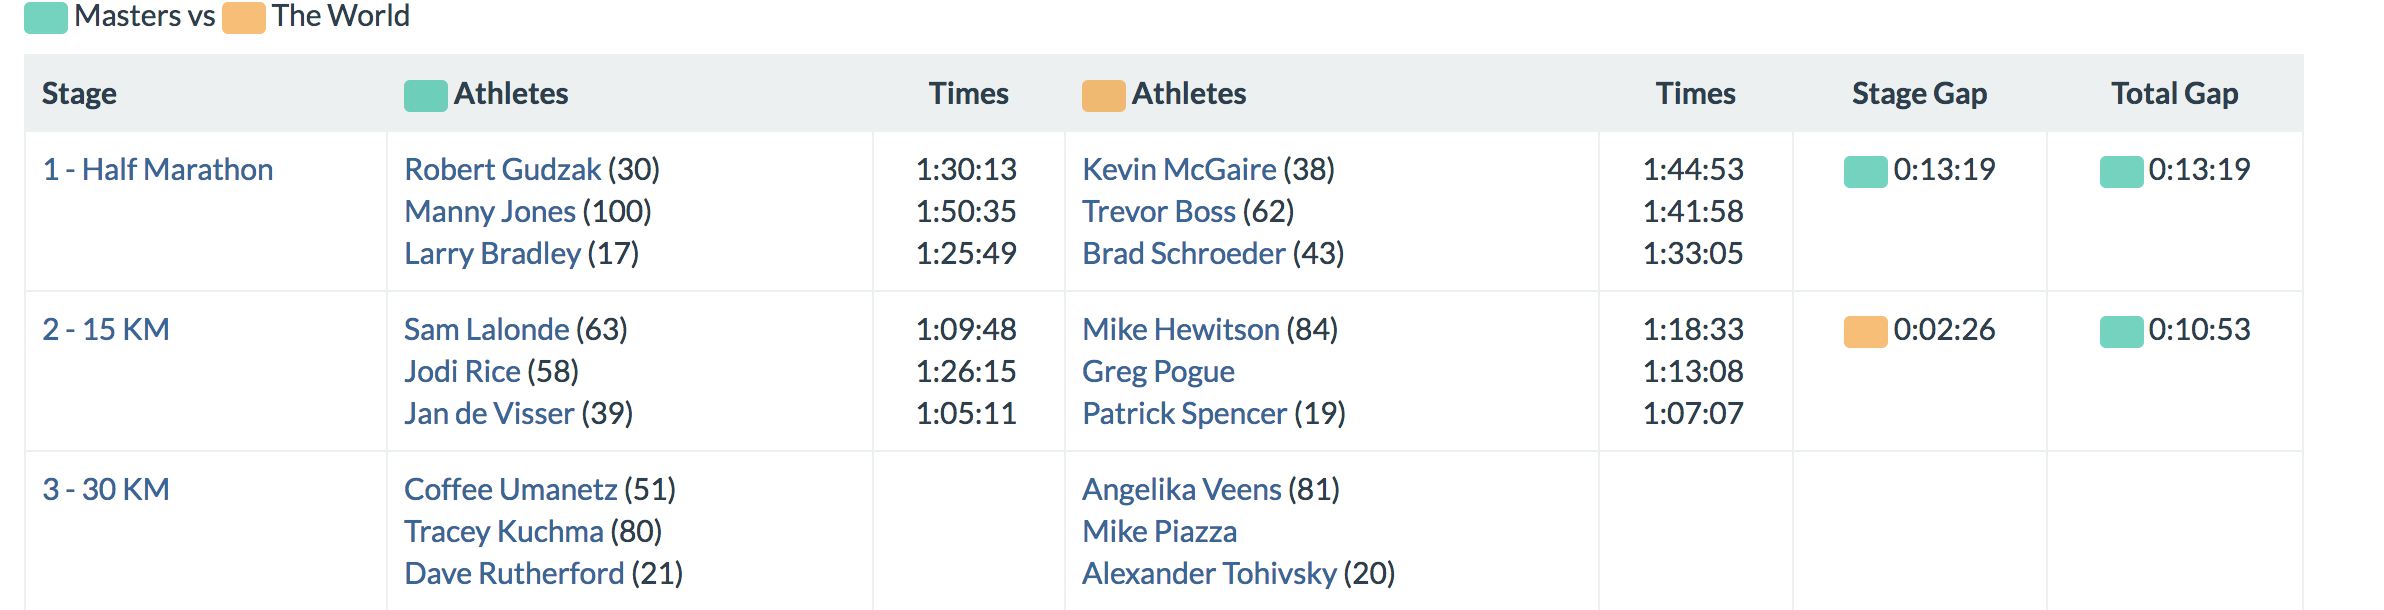Click athlete Robert Gudzak's name
Viewport: 2384px width, 610px height.
502,170
